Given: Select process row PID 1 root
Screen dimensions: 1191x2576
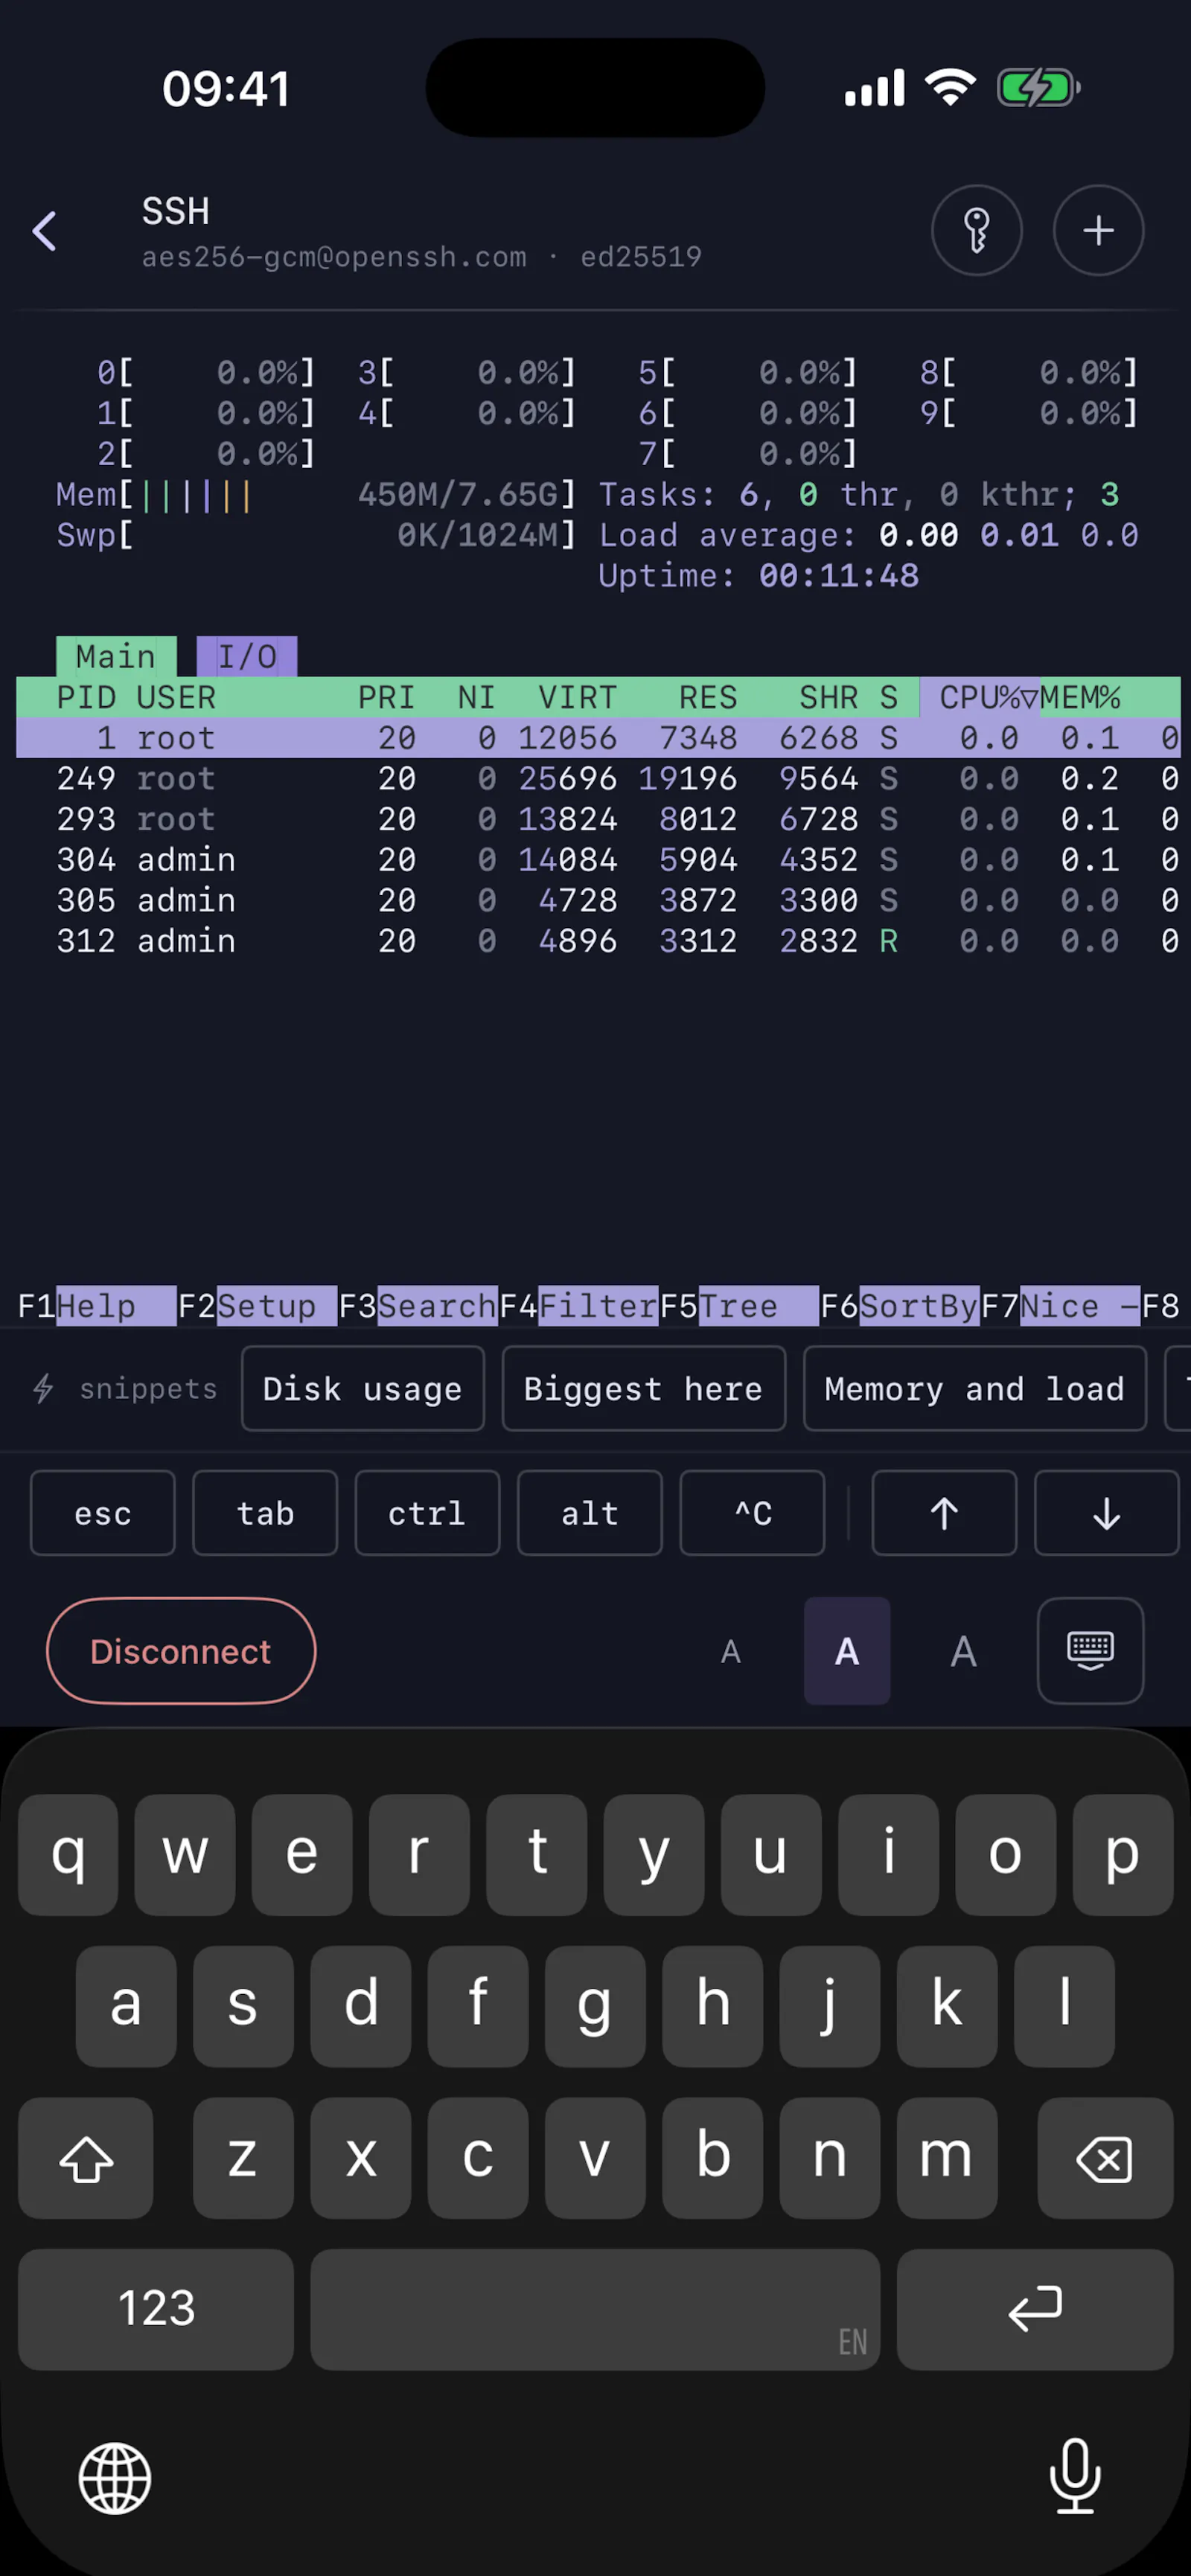Looking at the screenshot, I should pyautogui.click(x=598, y=738).
